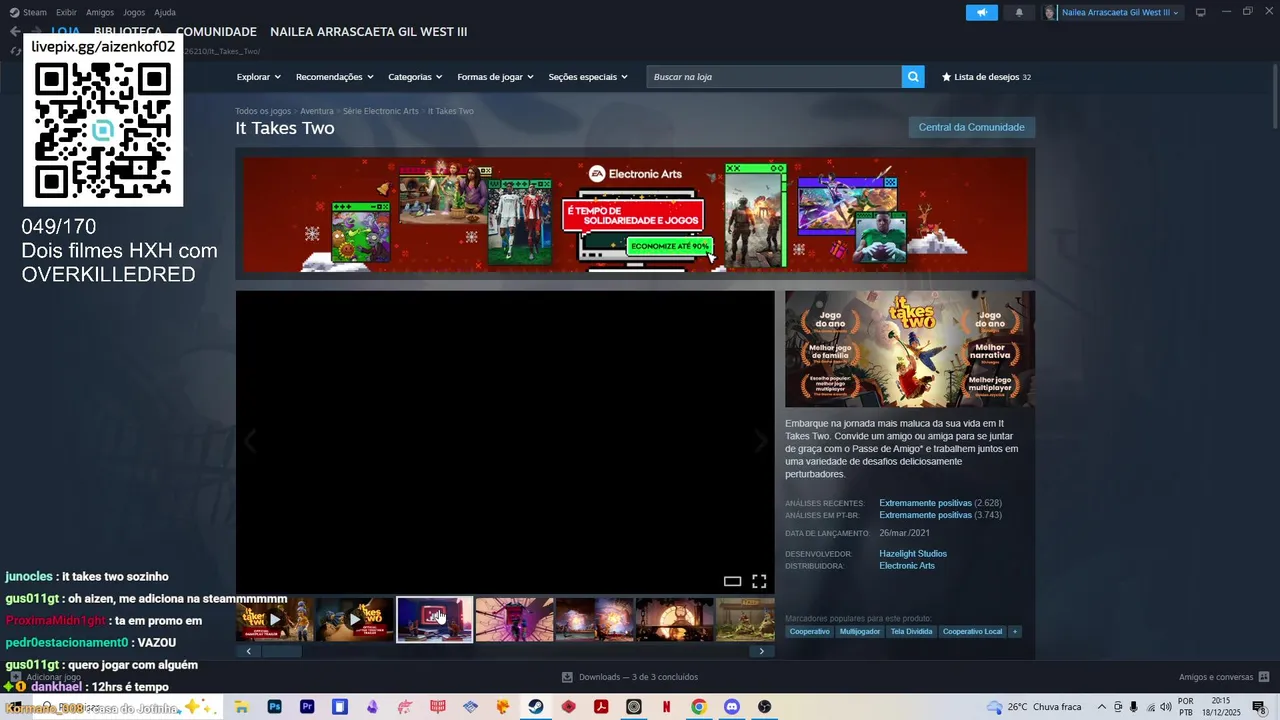Show previous media with left chevron
Image resolution: width=1280 pixels, height=720 pixels.
(250, 441)
